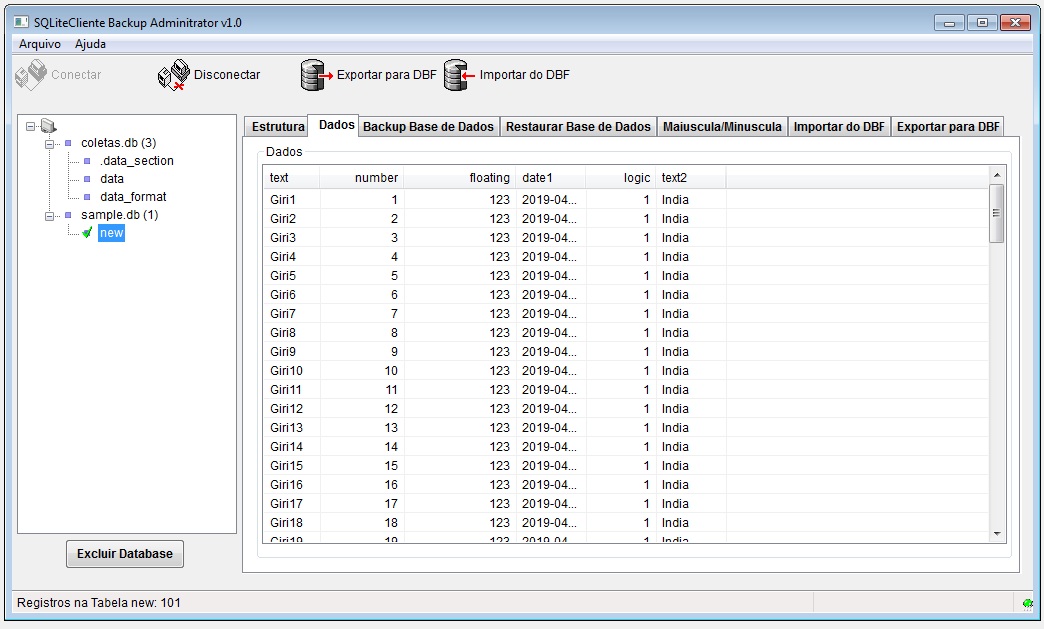Click the Importar do DBF toolbar icon
Screen dimensions: 1044x629
458,75
